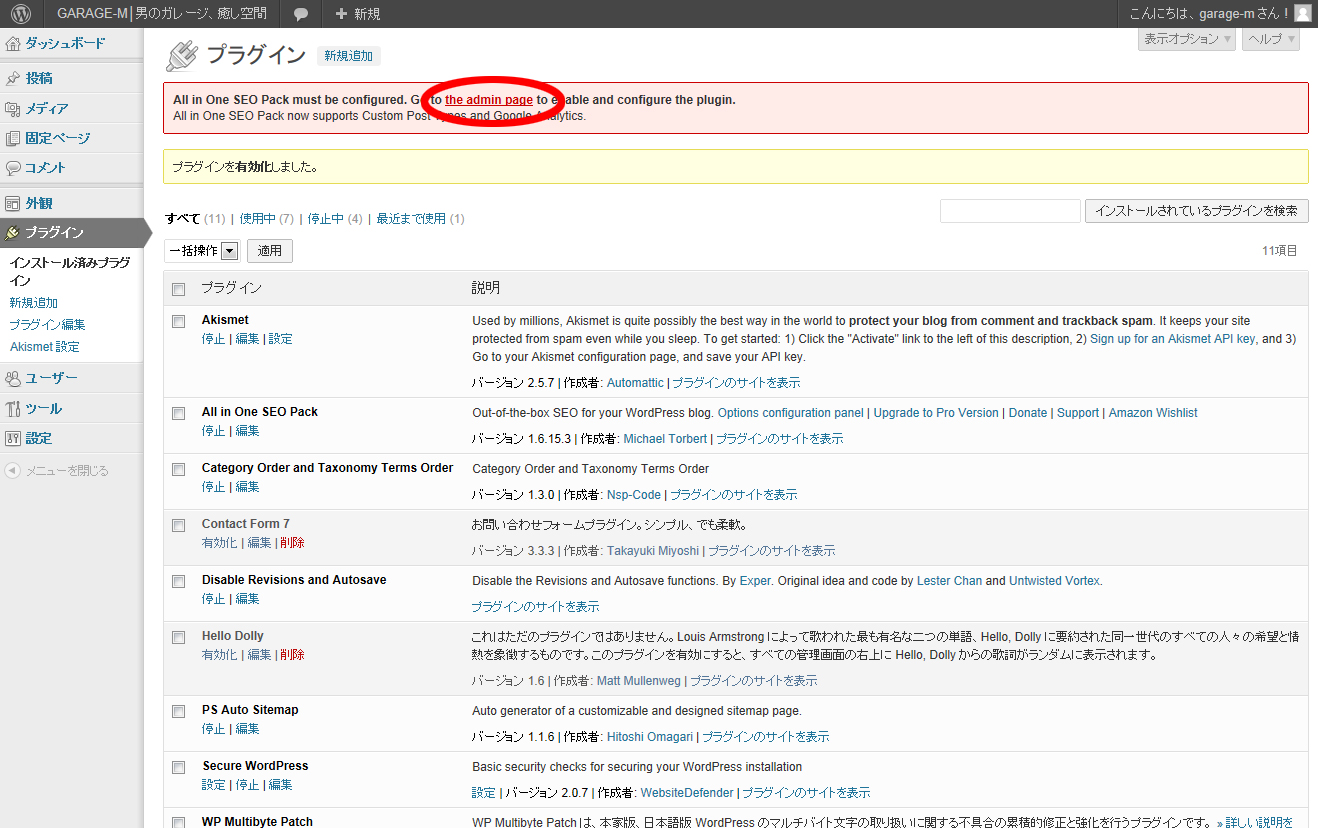
Task: Click 削除 under Hello Dolly
Action: point(293,655)
